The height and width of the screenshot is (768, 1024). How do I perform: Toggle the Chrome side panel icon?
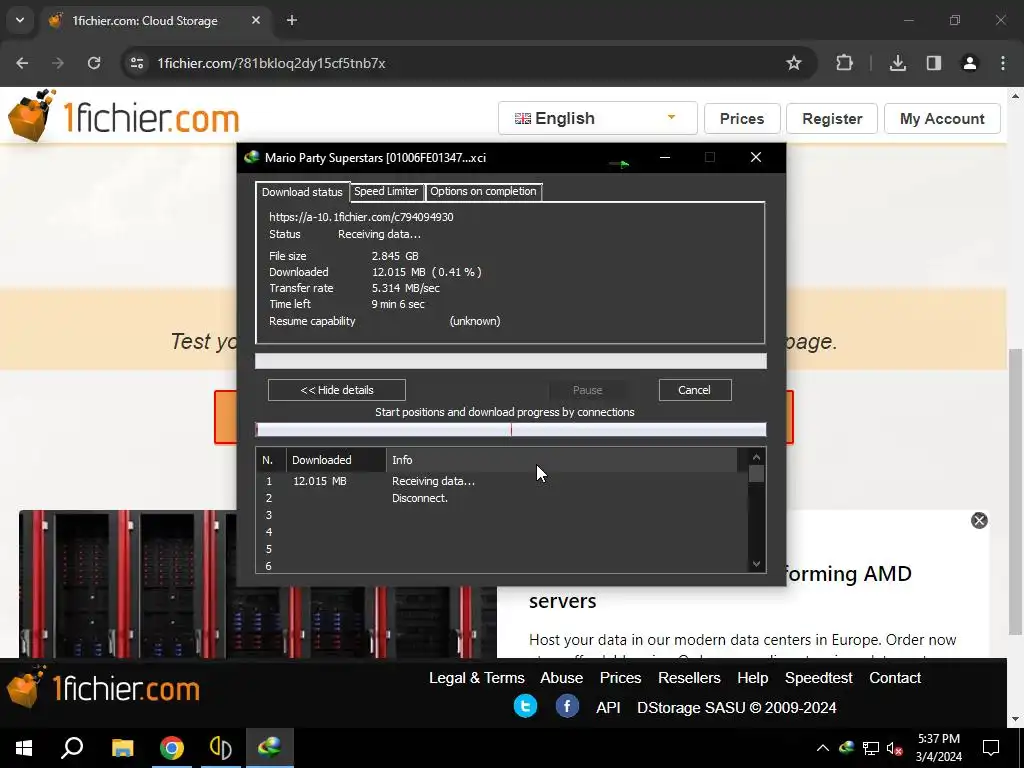[x=934, y=63]
